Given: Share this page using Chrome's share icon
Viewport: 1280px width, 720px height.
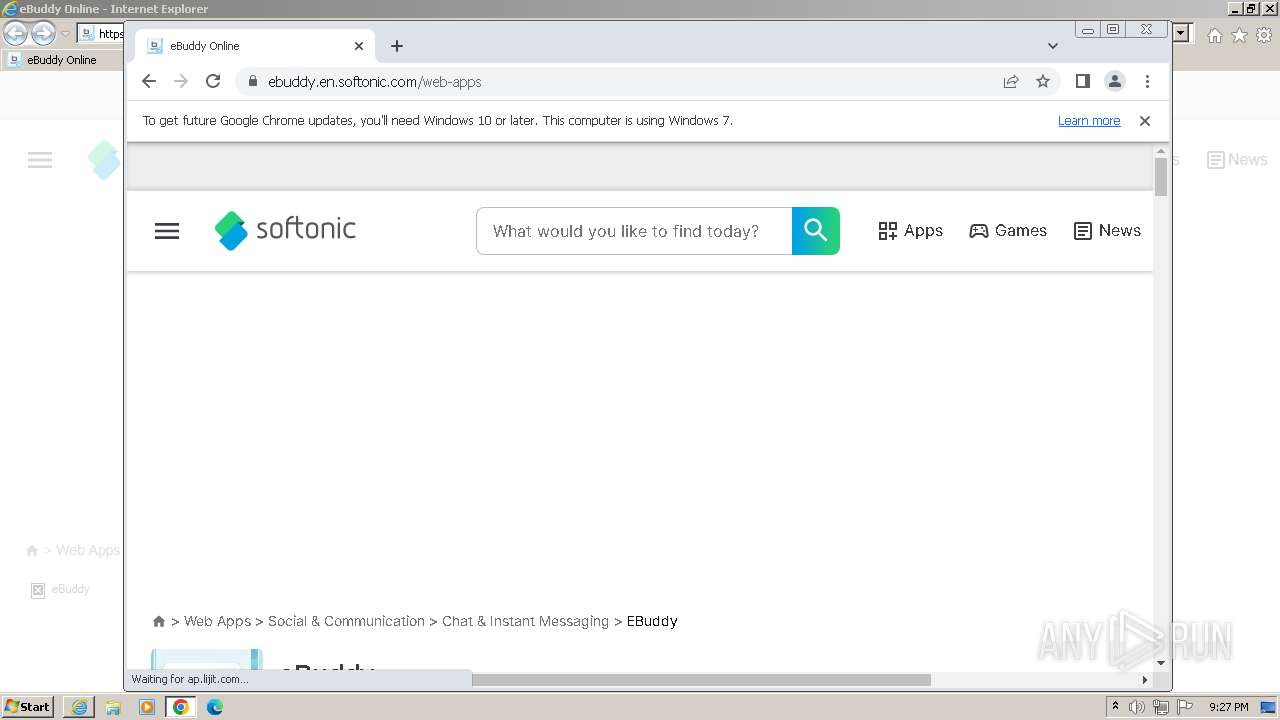Looking at the screenshot, I should [1011, 82].
